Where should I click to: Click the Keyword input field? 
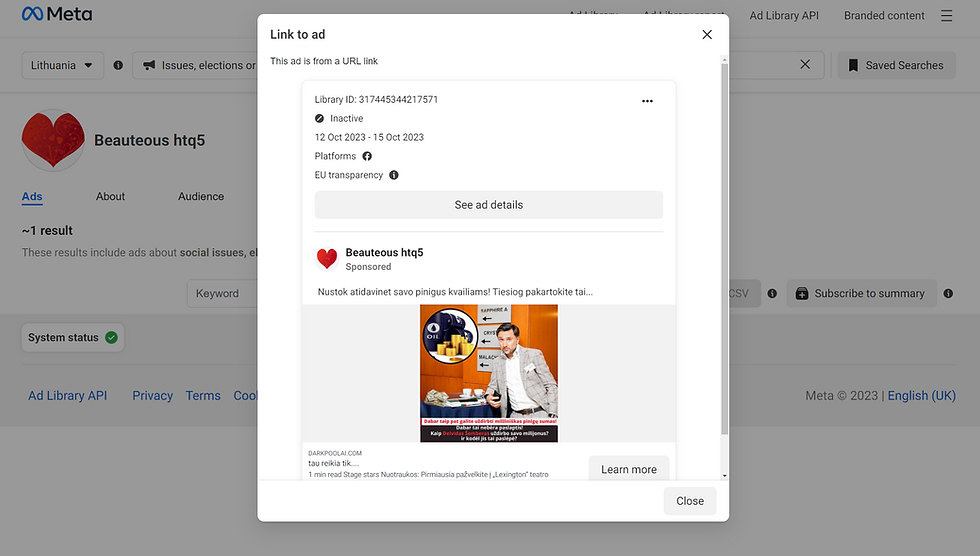(x=222, y=294)
